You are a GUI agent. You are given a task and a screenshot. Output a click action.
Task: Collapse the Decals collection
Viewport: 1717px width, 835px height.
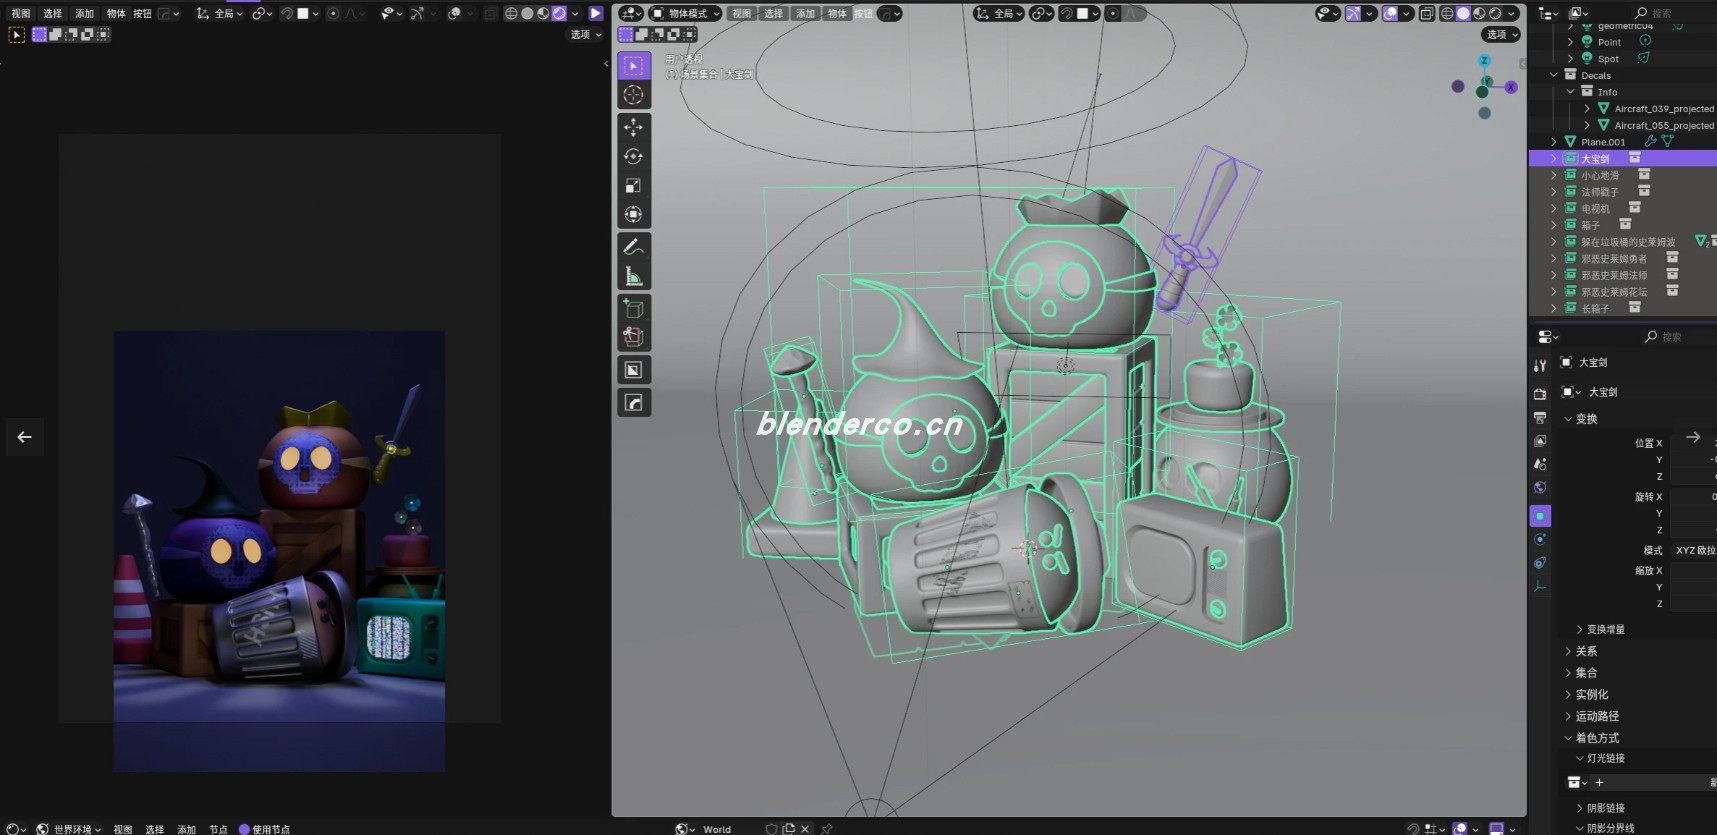click(1554, 75)
